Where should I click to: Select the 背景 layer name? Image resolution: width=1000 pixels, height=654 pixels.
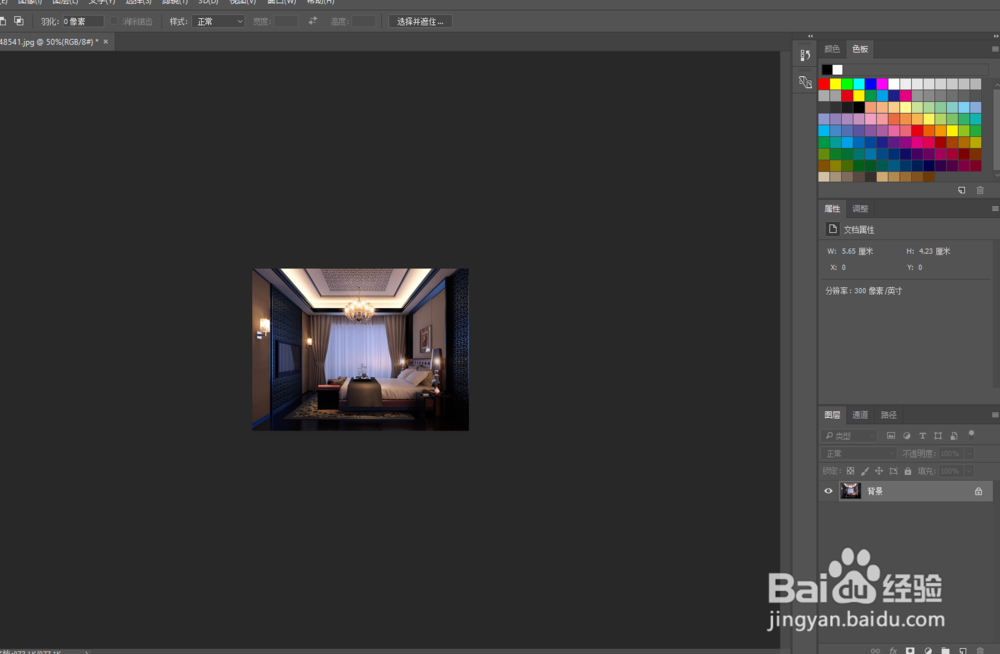[x=875, y=491]
